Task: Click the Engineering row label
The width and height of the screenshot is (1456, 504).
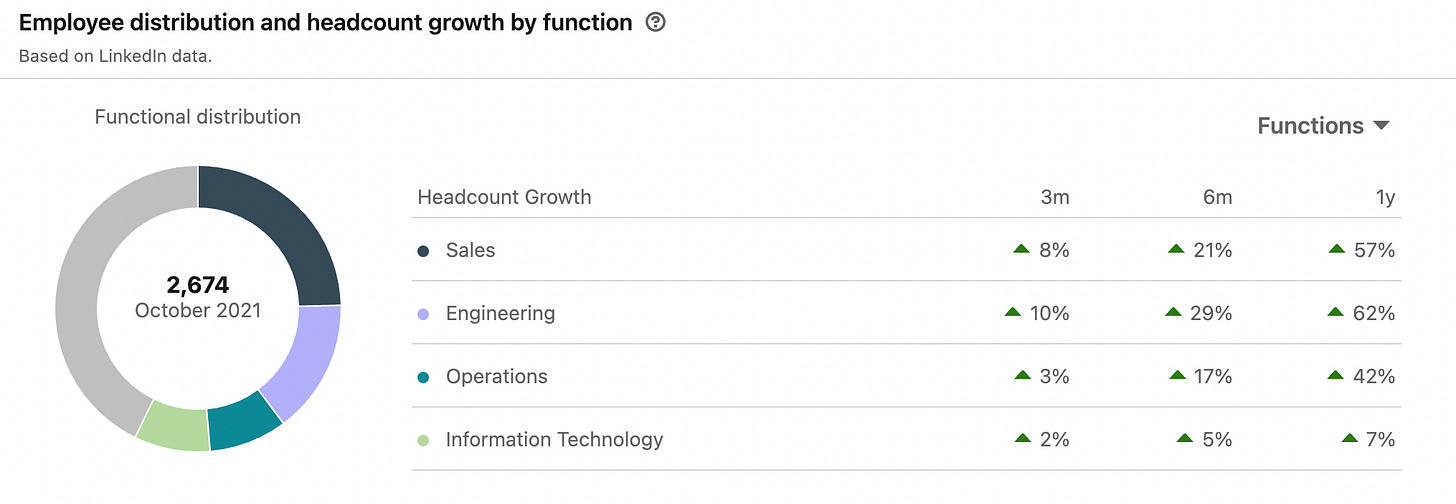Action: click(500, 314)
